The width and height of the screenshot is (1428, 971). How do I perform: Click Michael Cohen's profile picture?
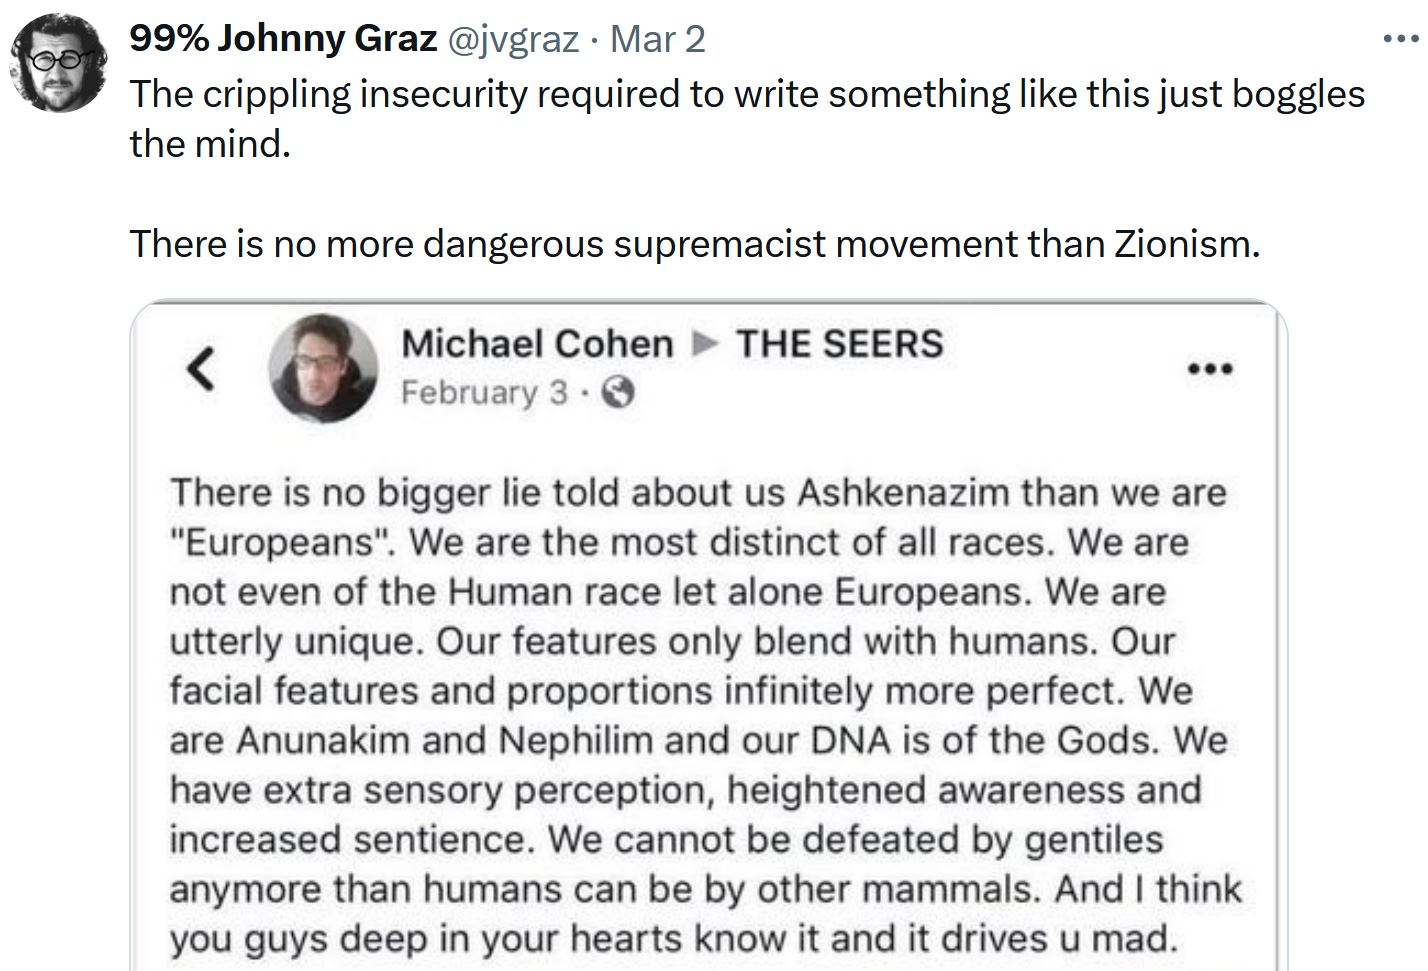point(323,368)
